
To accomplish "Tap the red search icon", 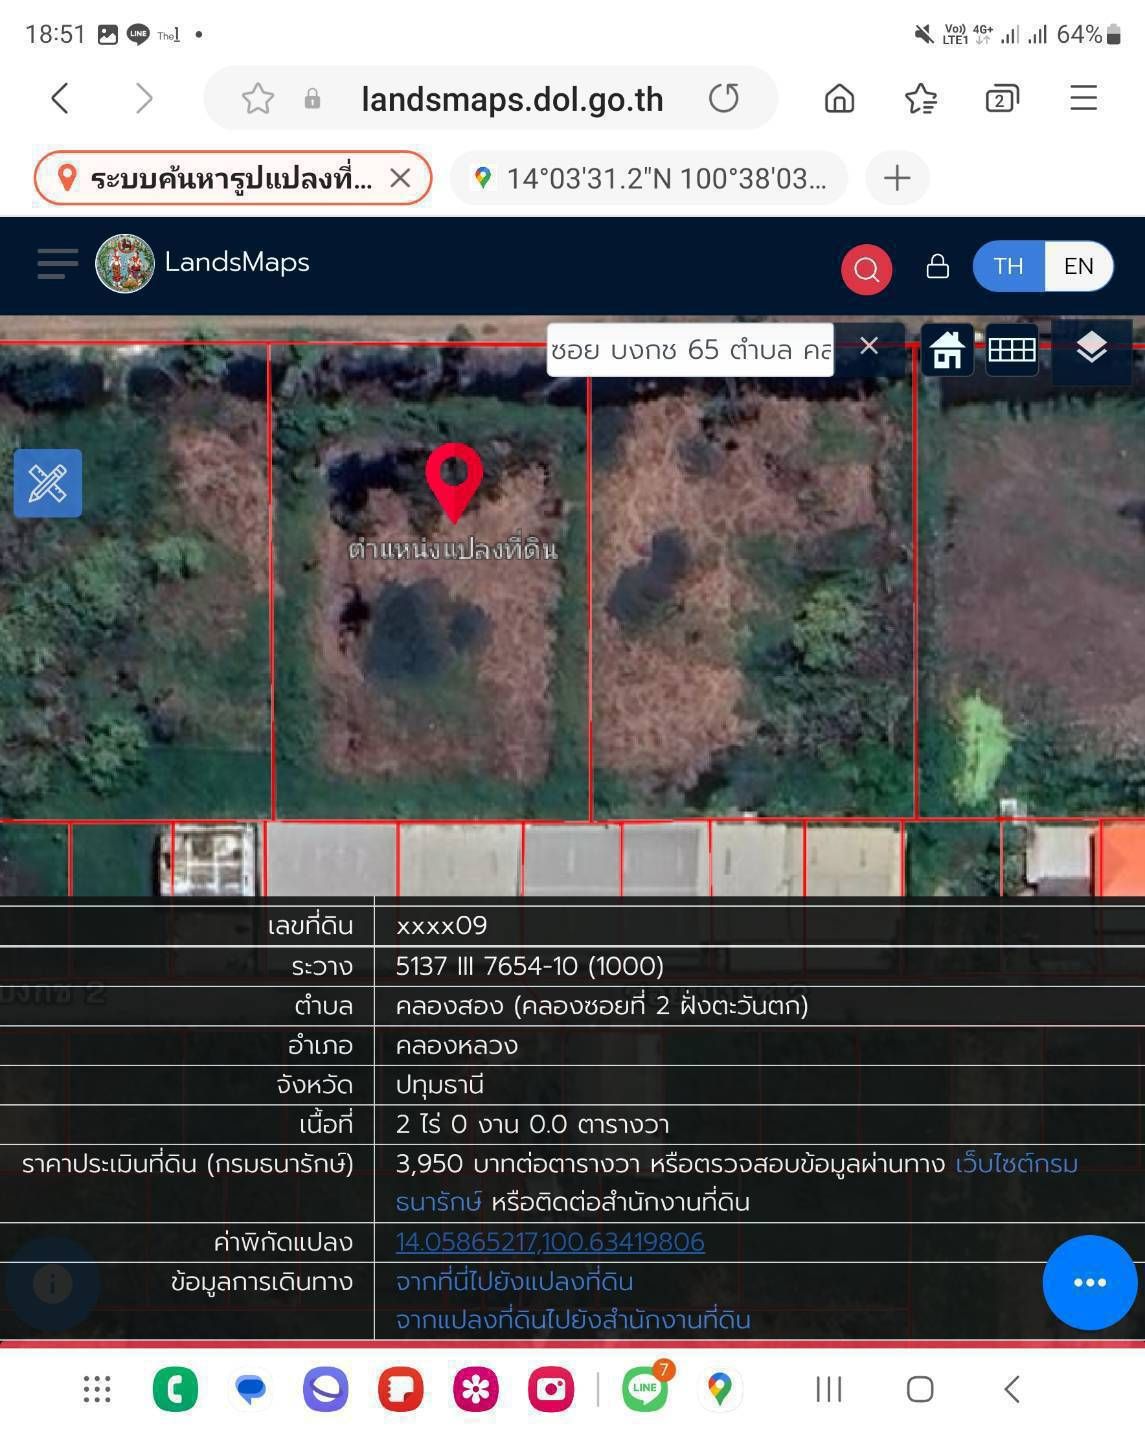I will click(866, 269).
